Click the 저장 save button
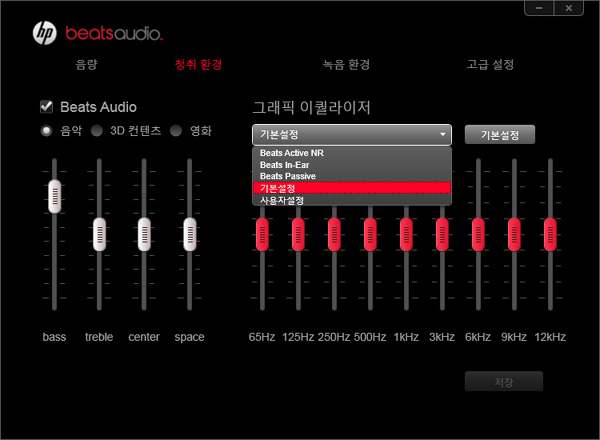Image resolution: width=600 pixels, height=440 pixels. click(504, 381)
